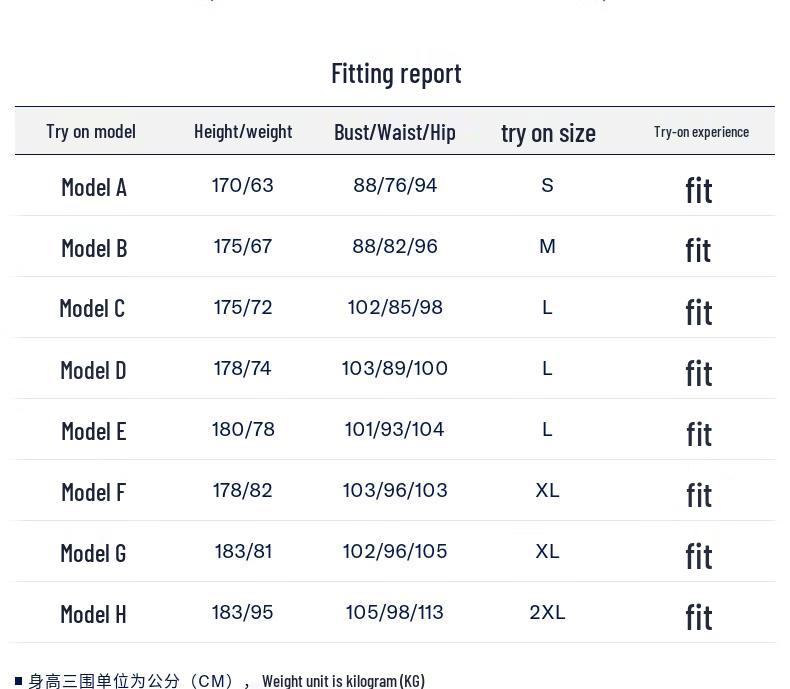Click the 178/74 height/weight cell
Screen dimensions: 790x689
coord(243,369)
